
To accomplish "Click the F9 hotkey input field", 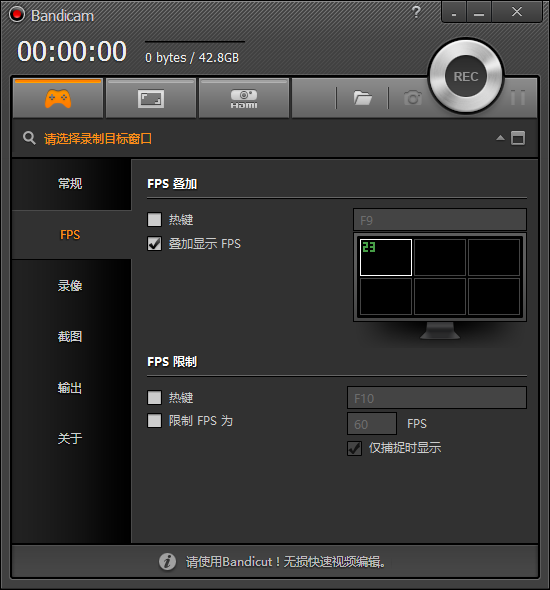I will click(x=440, y=220).
